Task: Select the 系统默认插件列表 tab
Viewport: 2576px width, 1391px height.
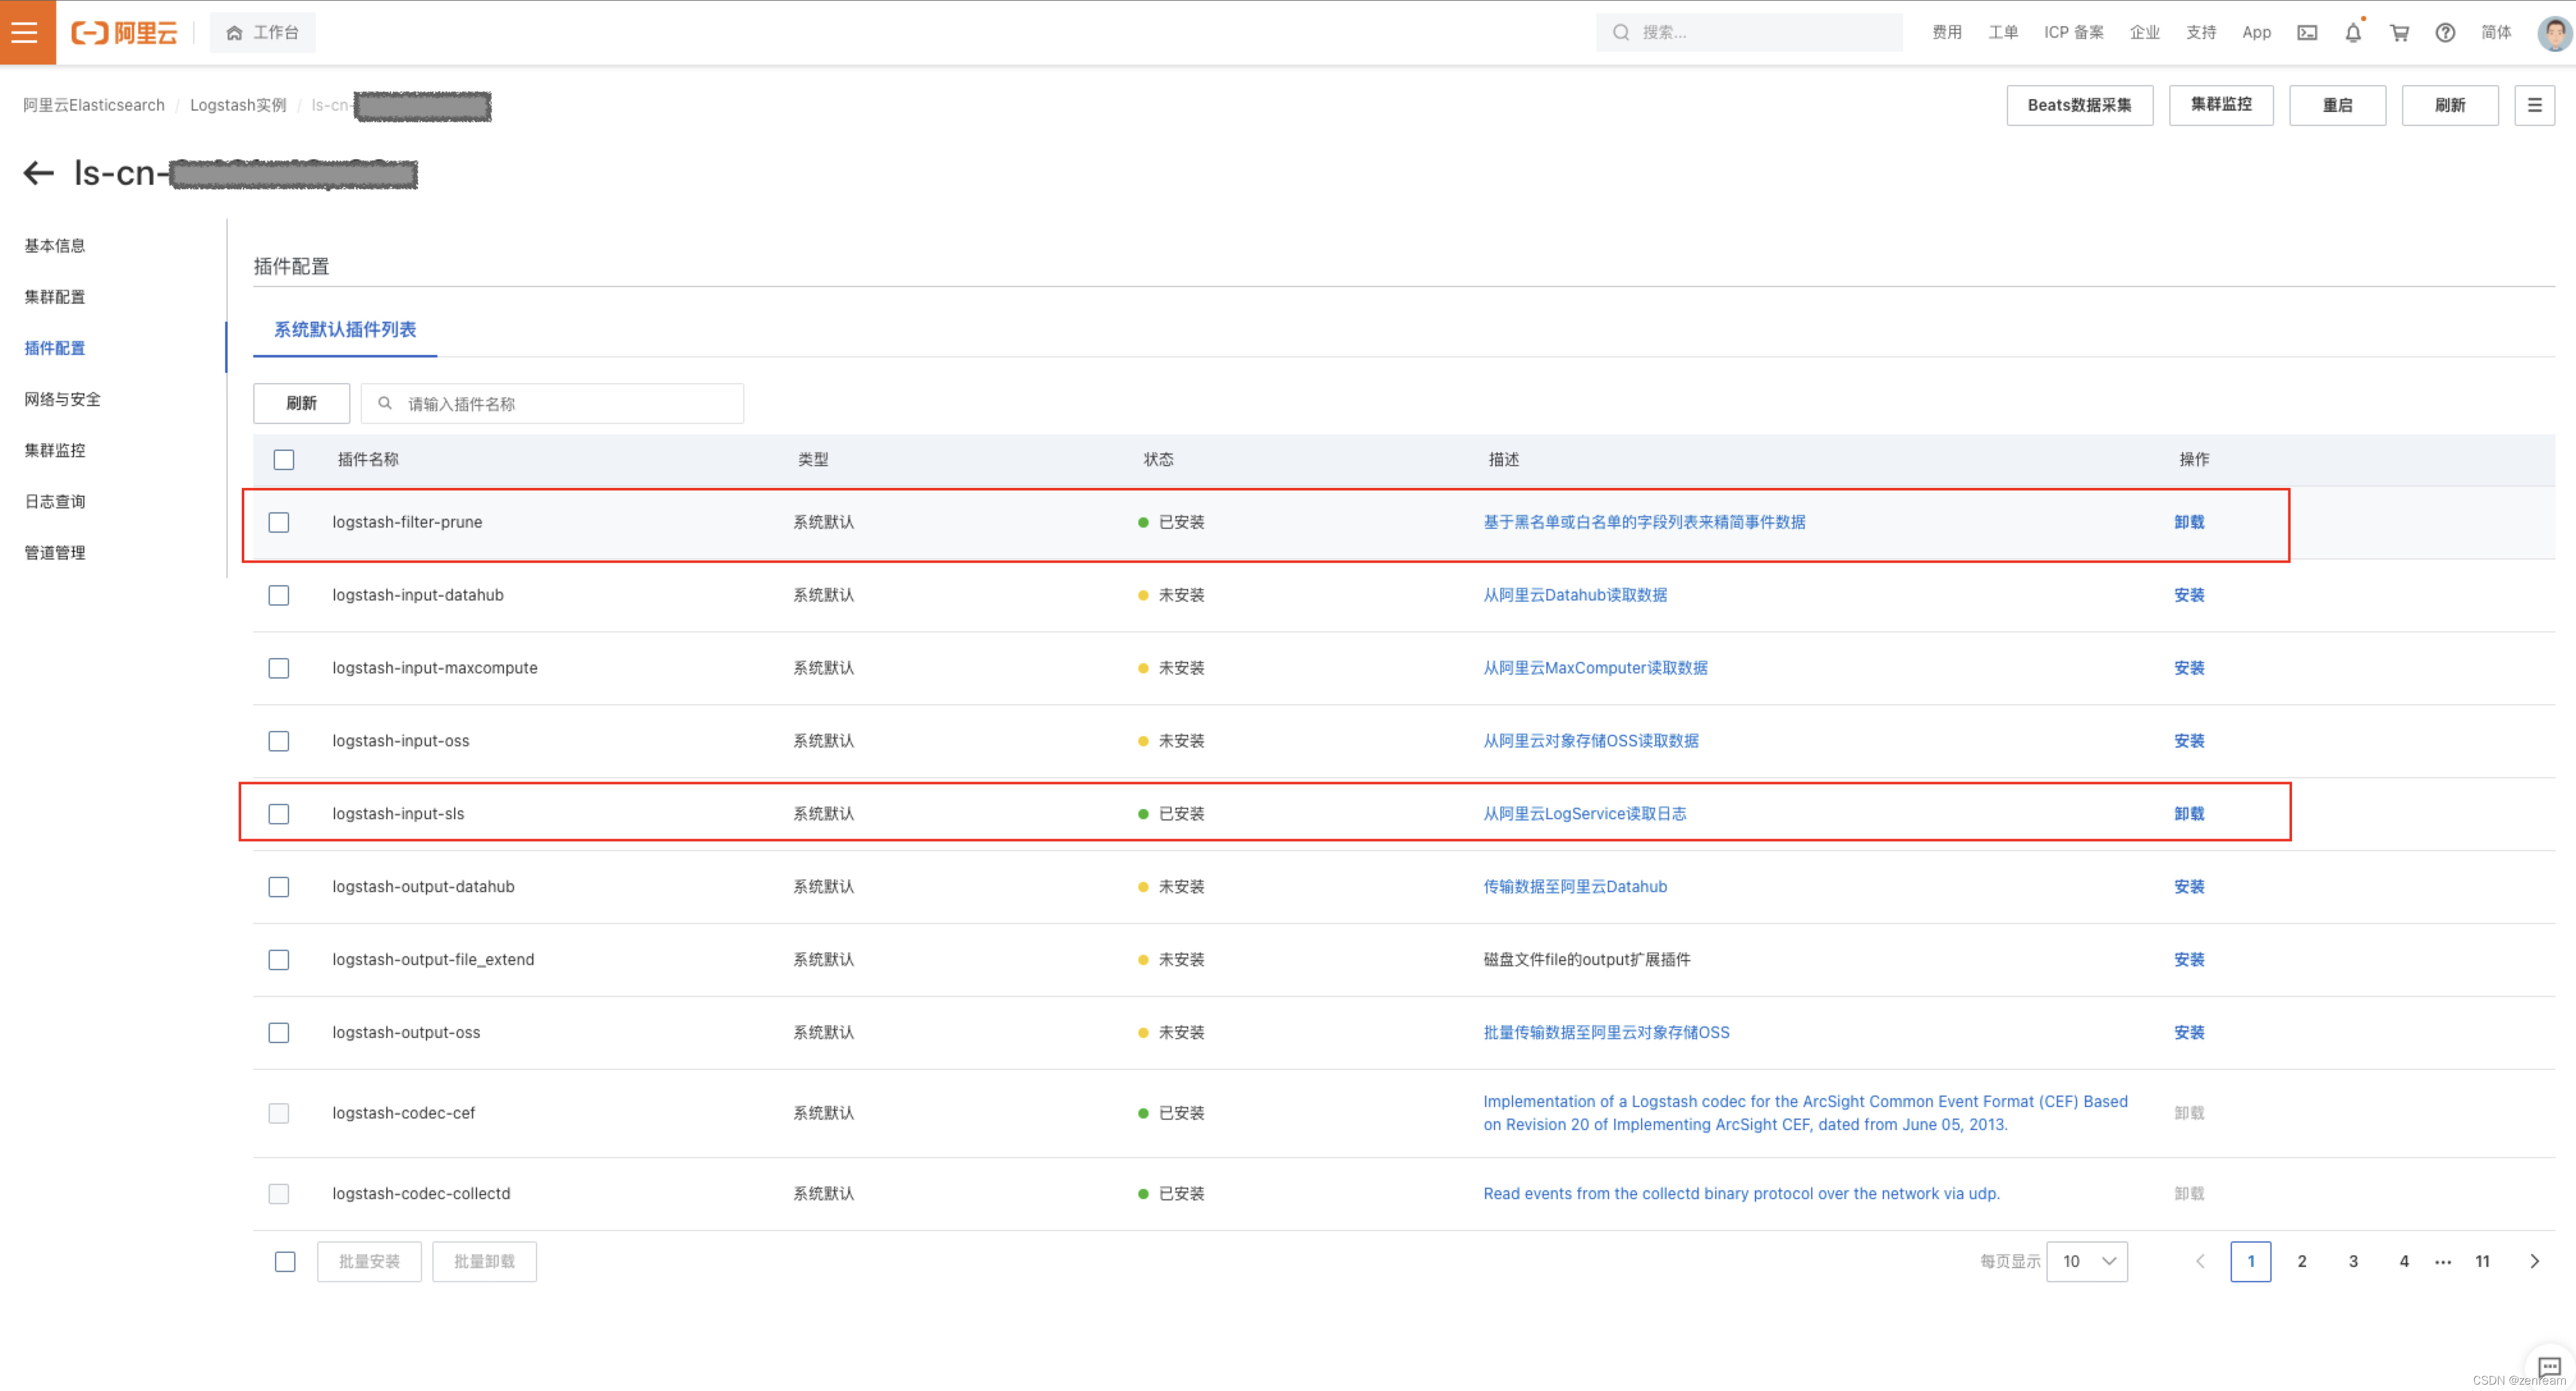Action: 344,330
